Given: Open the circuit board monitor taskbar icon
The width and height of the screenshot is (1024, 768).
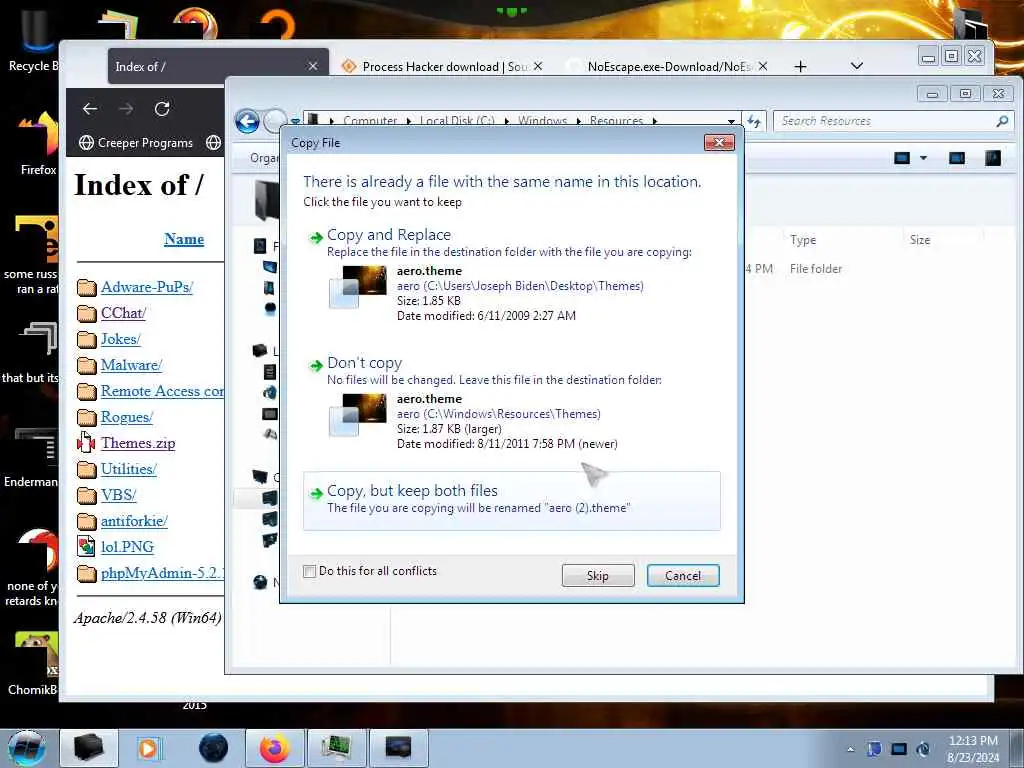Looking at the screenshot, I should (336, 748).
